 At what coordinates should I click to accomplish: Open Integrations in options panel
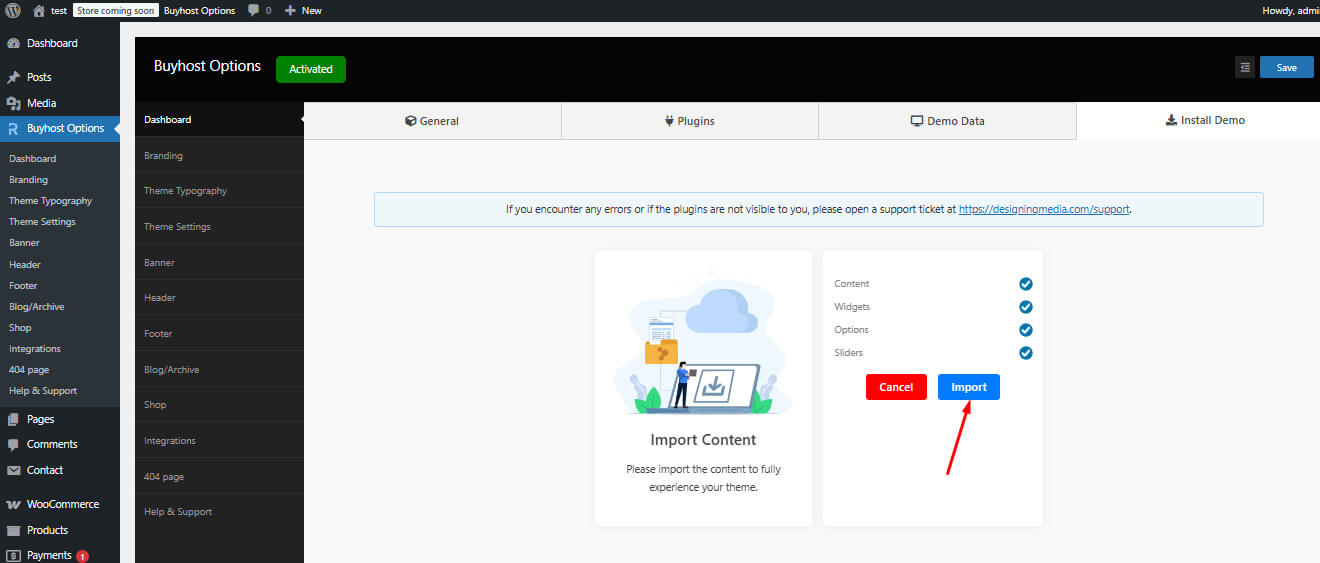coord(219,441)
